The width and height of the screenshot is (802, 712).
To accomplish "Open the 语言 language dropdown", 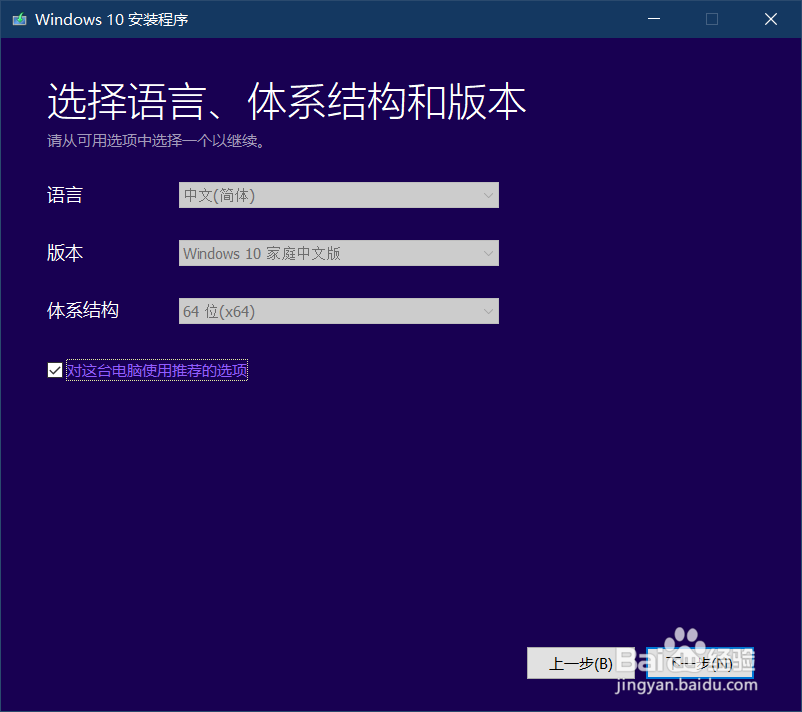I will [x=339, y=195].
